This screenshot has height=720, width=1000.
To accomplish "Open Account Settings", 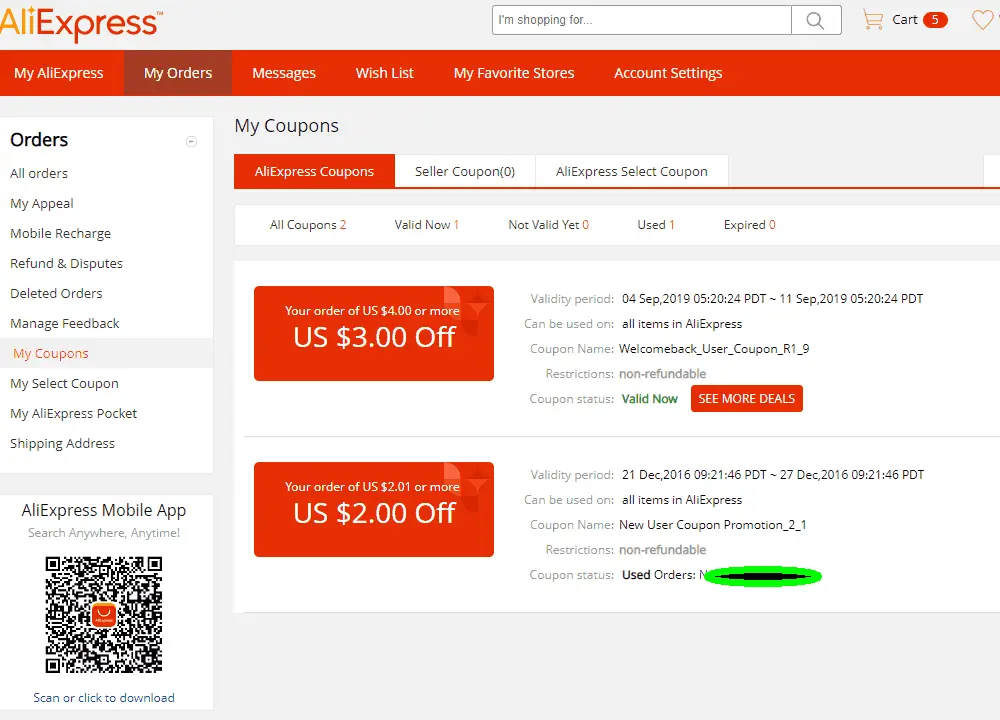I will point(668,73).
